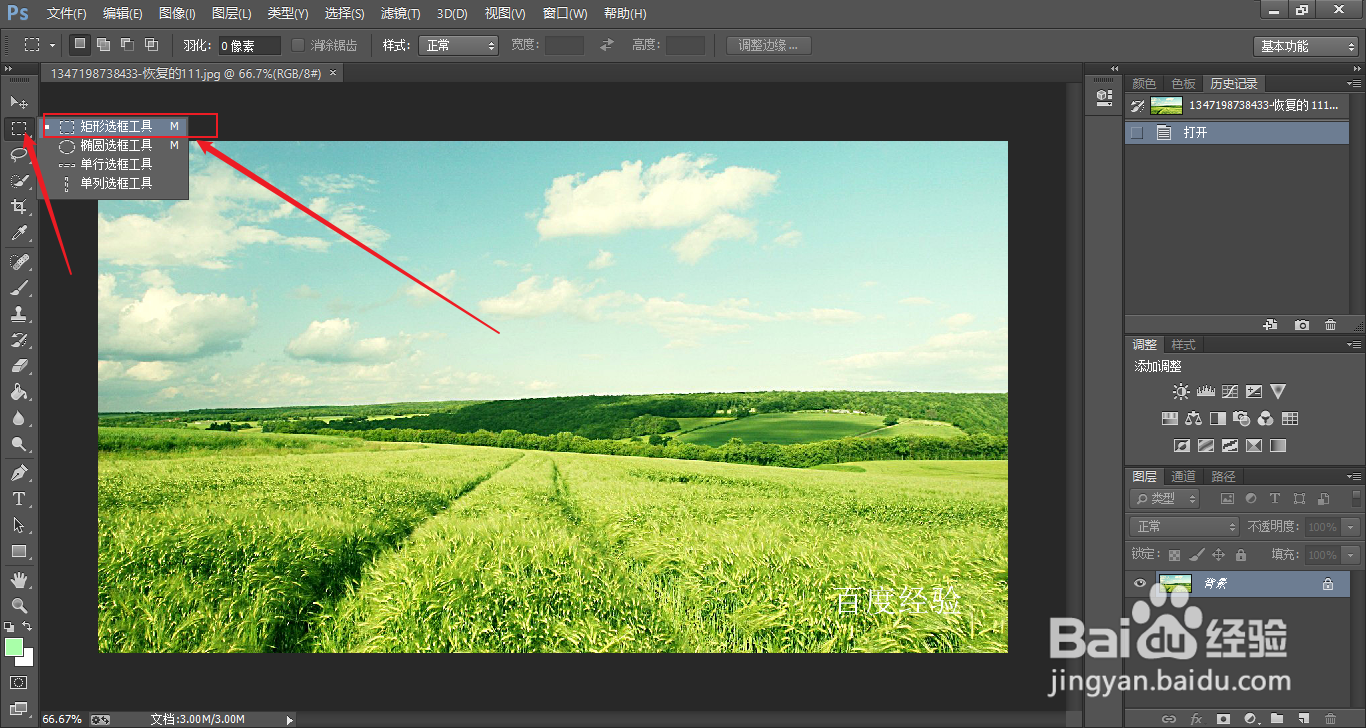Image resolution: width=1366 pixels, height=728 pixels.
Task: Click New selection mode button
Action: tap(80, 45)
